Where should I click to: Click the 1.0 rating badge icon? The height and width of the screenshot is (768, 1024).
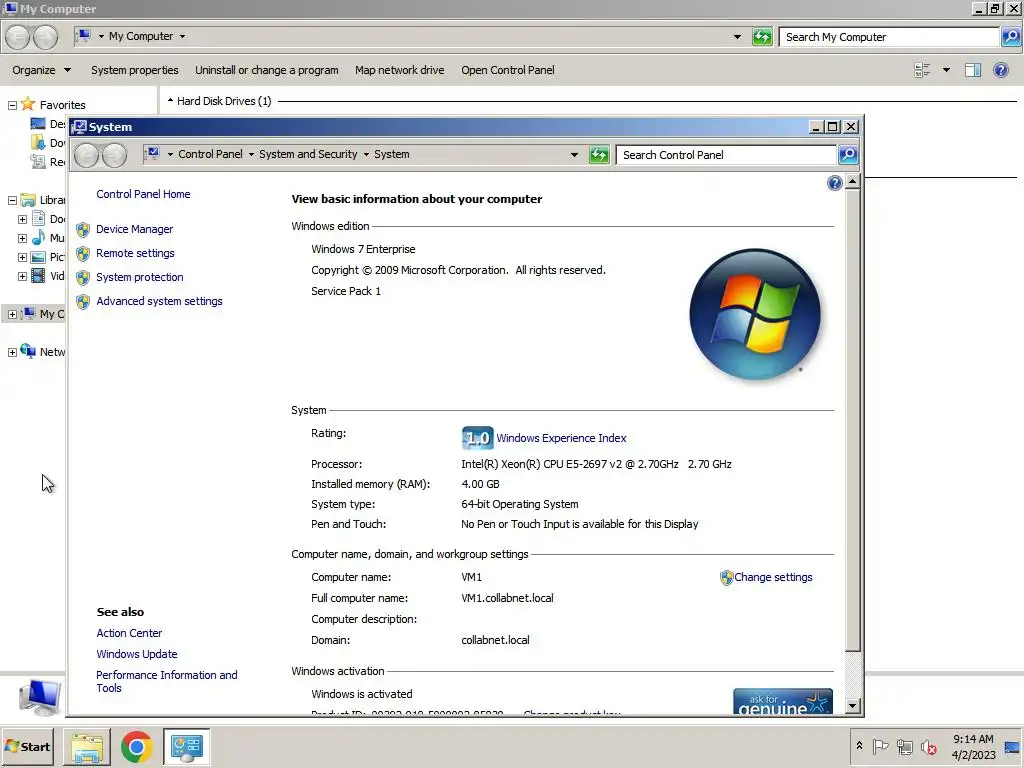click(x=477, y=438)
